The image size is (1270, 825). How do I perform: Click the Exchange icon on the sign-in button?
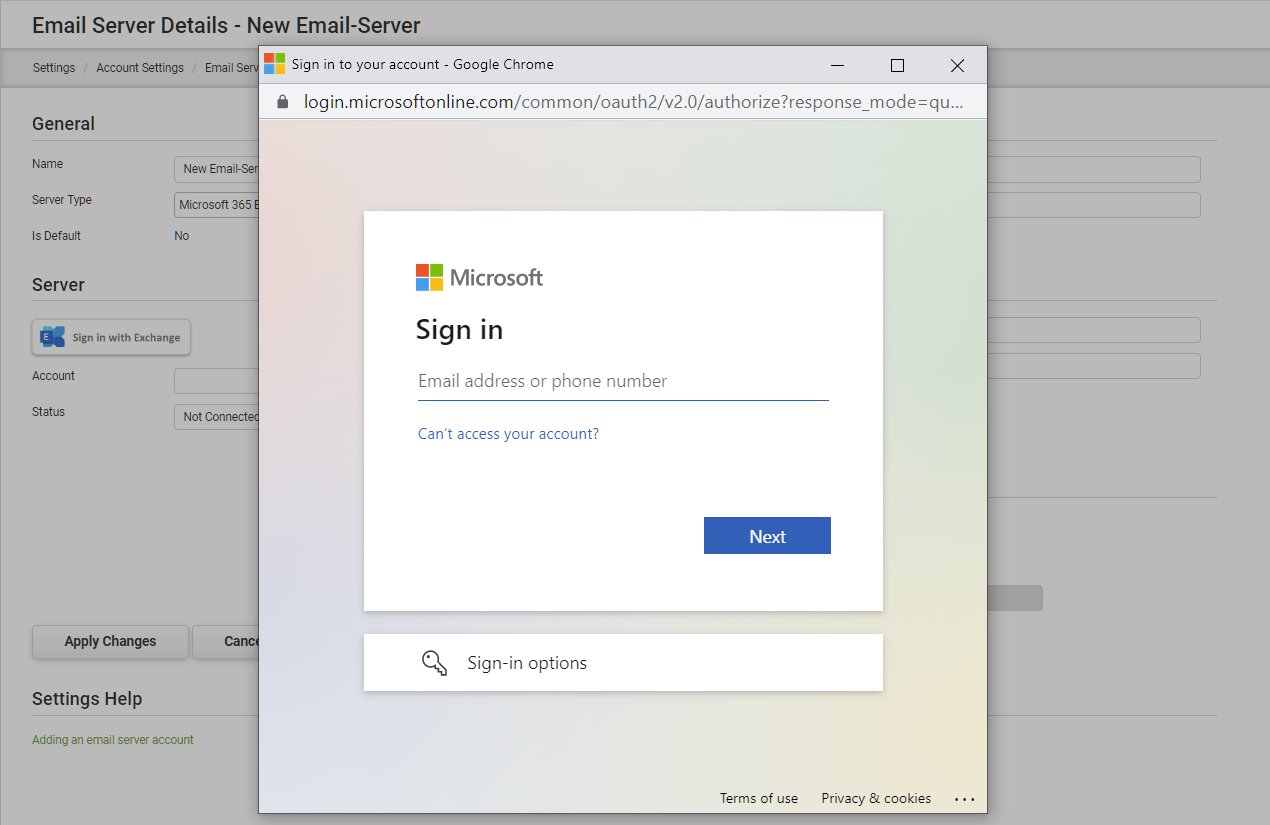[x=52, y=337]
